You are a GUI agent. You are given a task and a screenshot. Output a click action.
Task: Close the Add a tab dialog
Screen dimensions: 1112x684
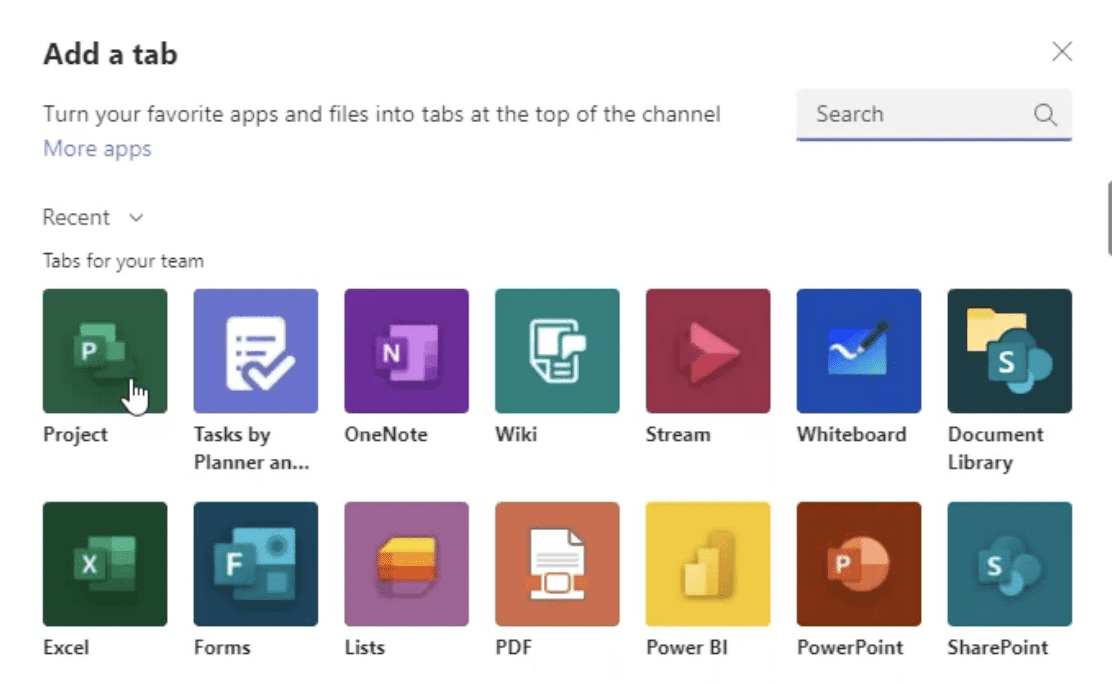pyautogui.click(x=1062, y=51)
